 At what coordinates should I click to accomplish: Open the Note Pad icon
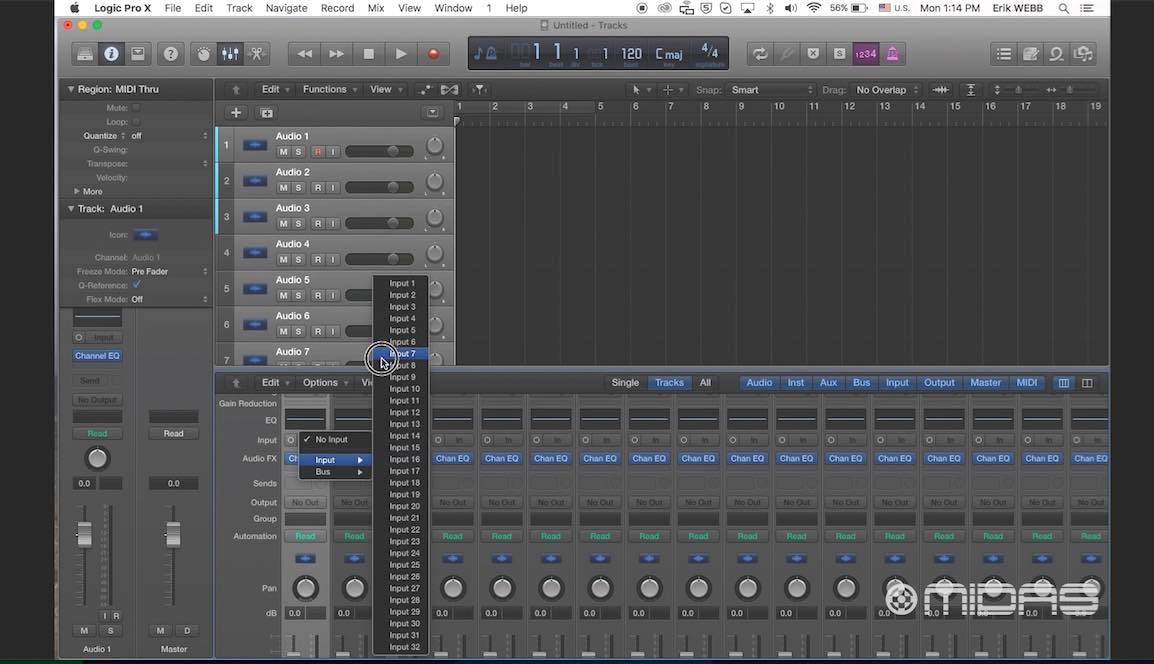tap(1030, 54)
